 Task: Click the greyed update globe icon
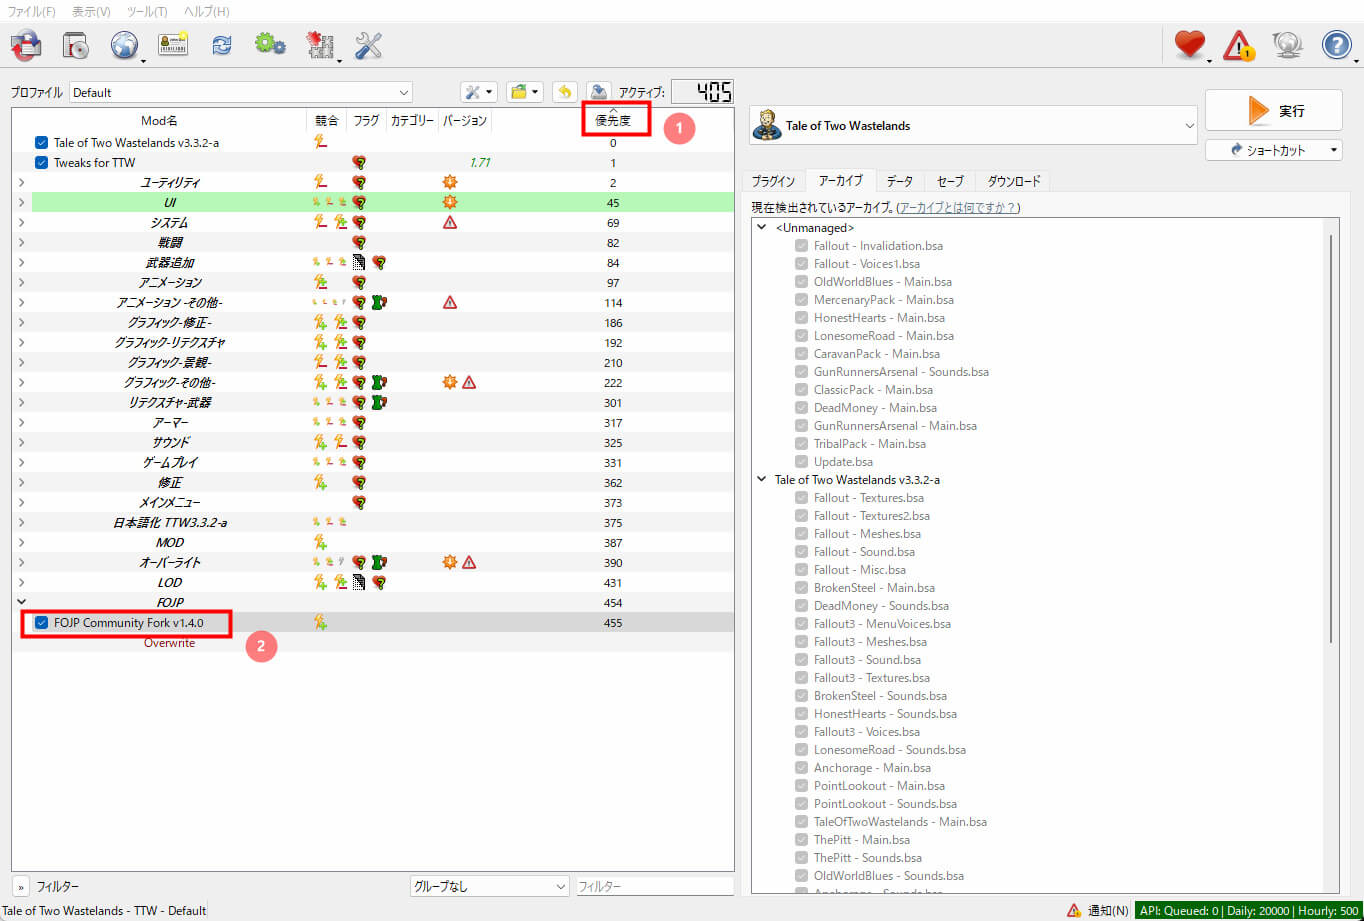point(1287,45)
